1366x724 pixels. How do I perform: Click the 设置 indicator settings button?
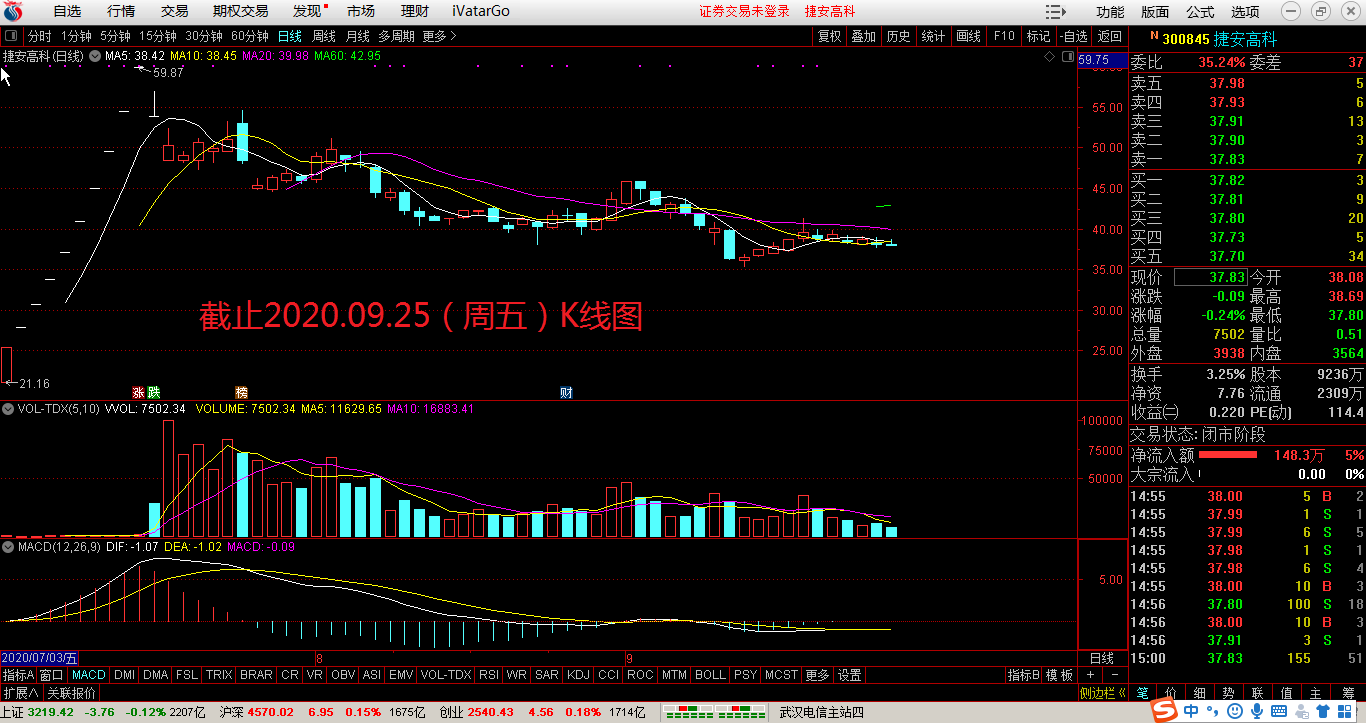point(849,675)
